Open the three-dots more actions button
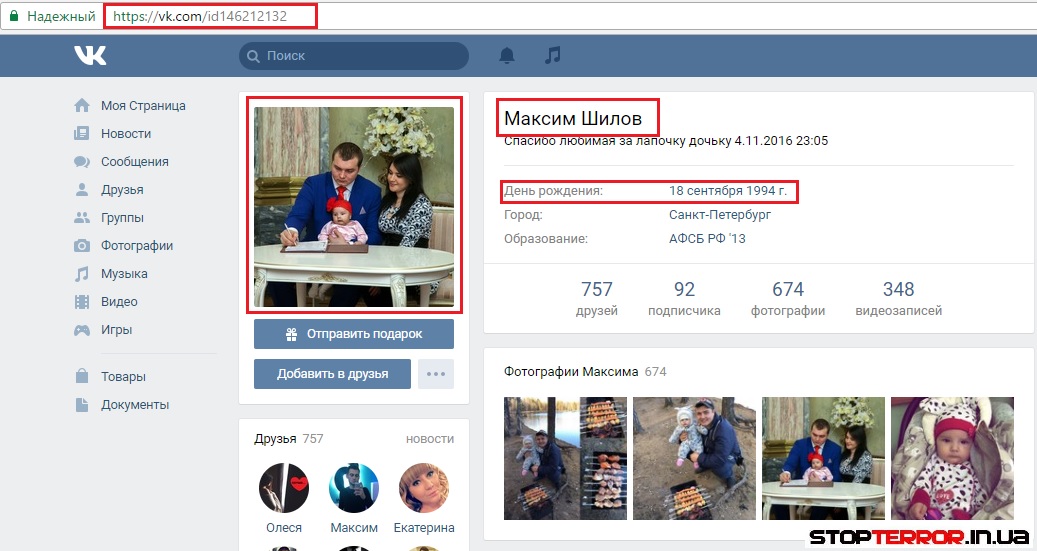1037x551 pixels. (x=436, y=374)
